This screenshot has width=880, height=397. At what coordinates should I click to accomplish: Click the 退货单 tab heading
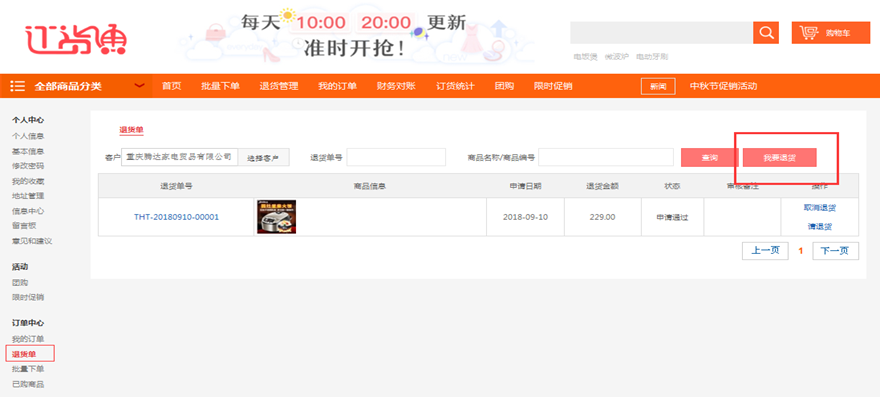131,130
